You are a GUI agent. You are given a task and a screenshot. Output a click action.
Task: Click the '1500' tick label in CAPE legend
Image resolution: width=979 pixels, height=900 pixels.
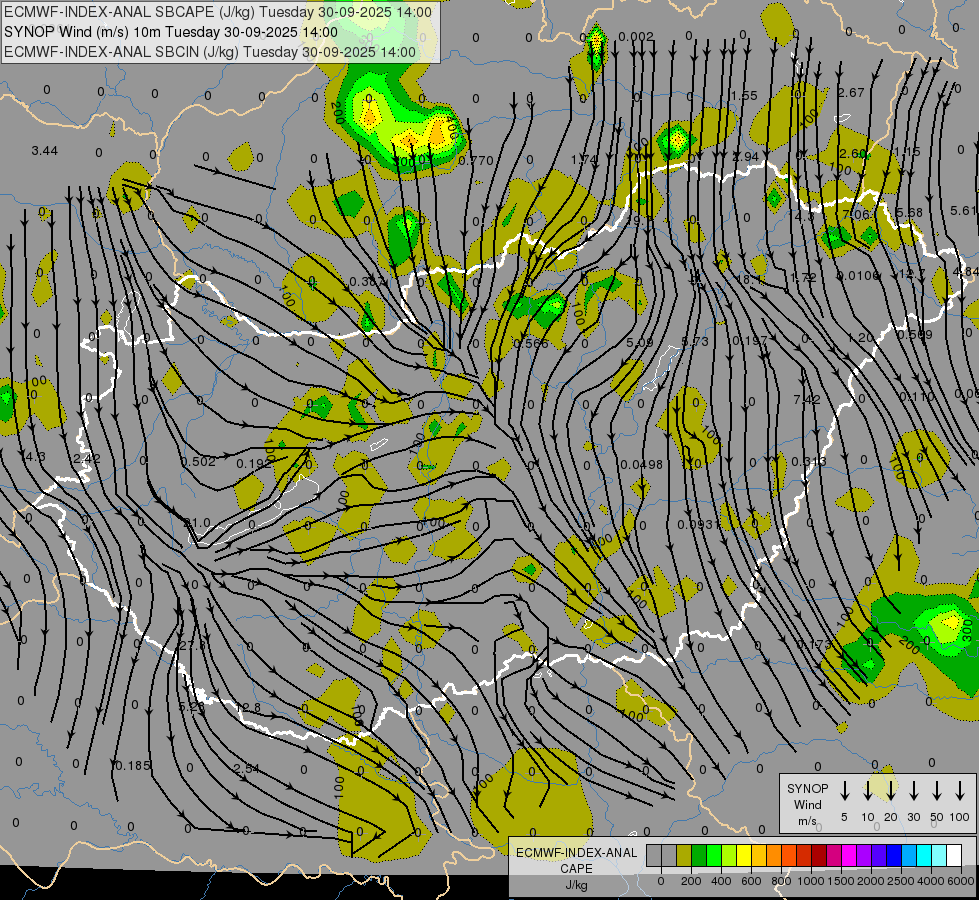(x=841, y=881)
